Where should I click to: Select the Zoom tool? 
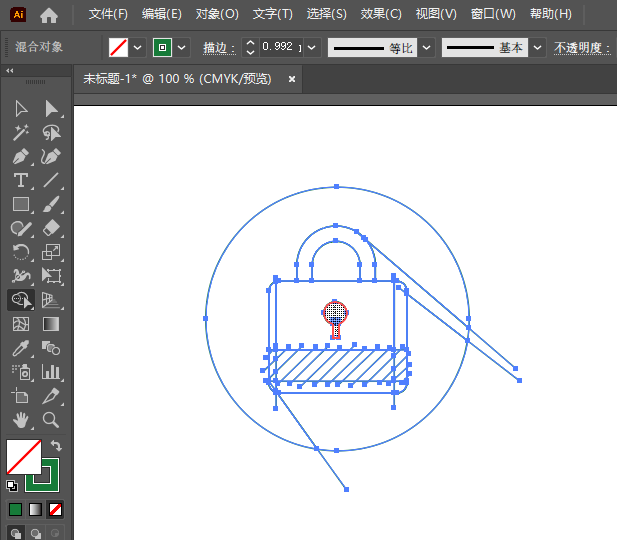pos(51,420)
